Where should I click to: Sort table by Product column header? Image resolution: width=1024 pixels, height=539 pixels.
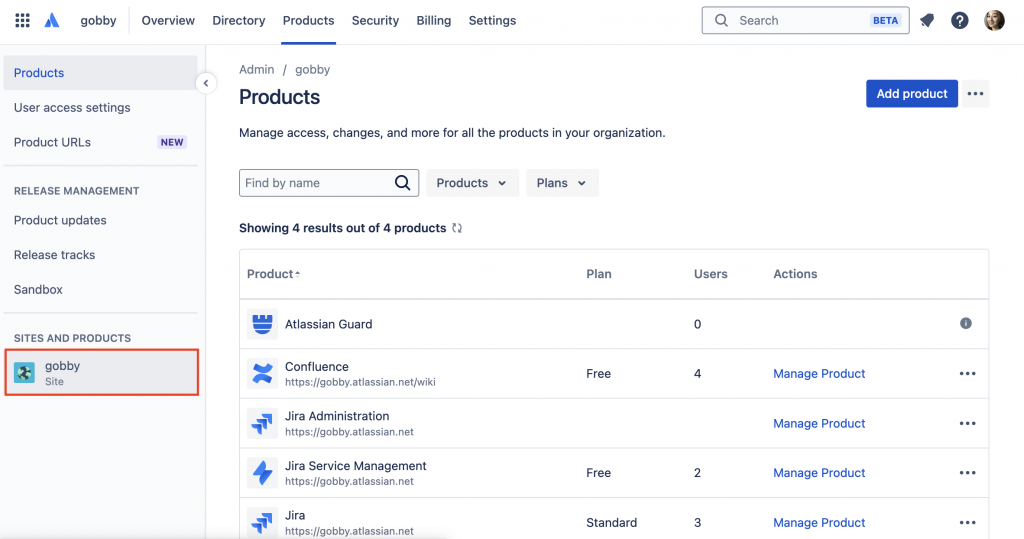coord(273,274)
